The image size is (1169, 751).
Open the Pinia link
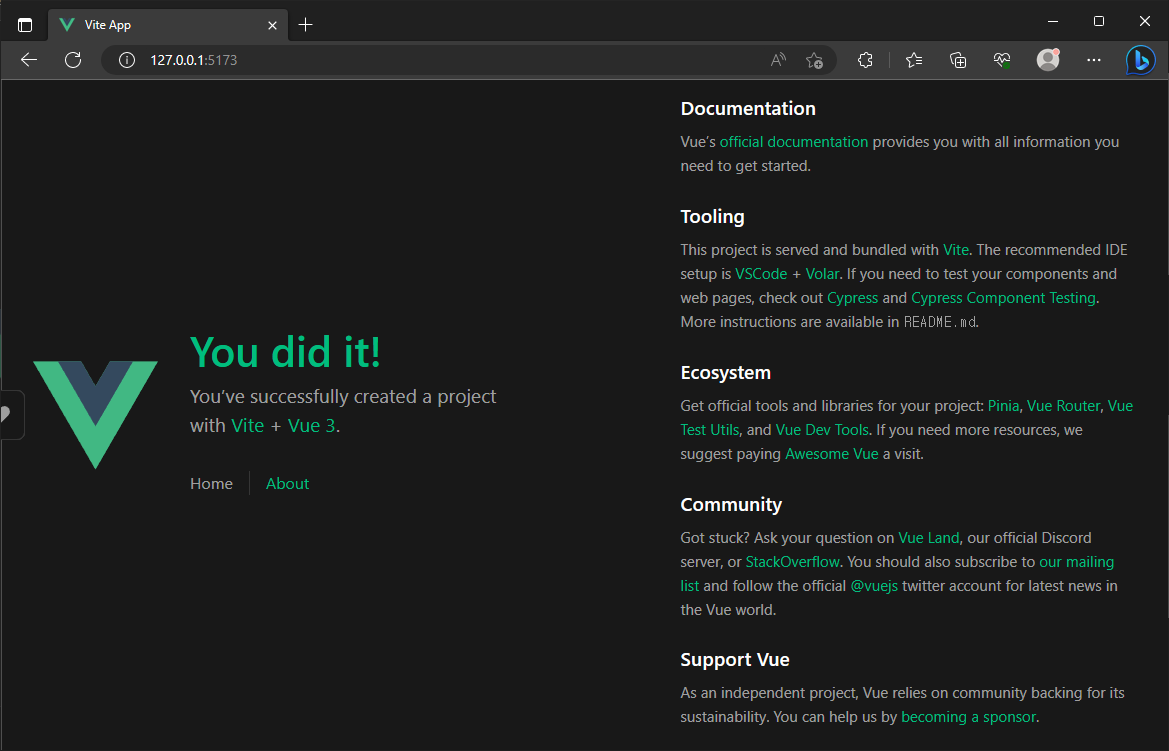tap(1003, 406)
